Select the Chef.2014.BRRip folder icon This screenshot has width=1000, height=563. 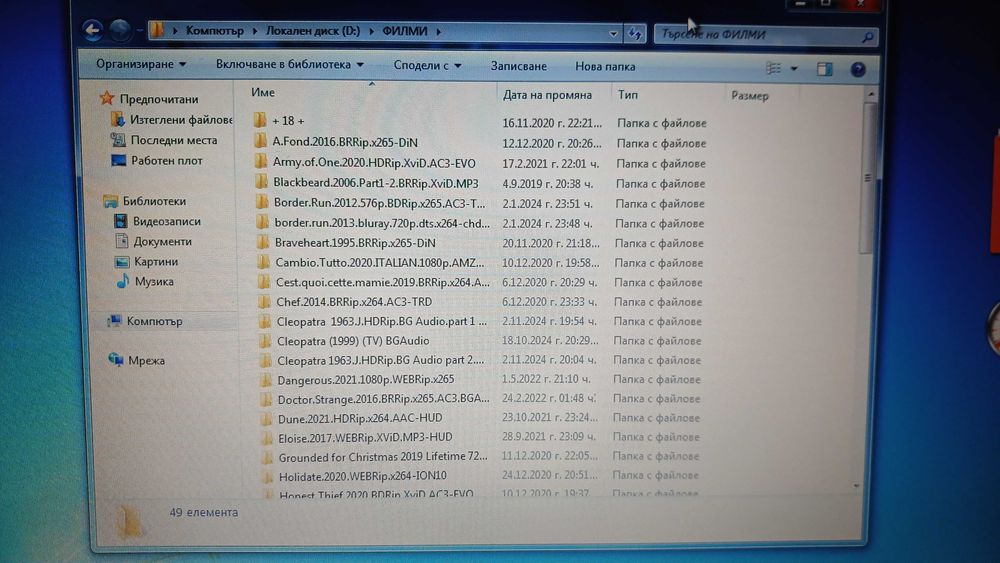pyautogui.click(x=265, y=302)
